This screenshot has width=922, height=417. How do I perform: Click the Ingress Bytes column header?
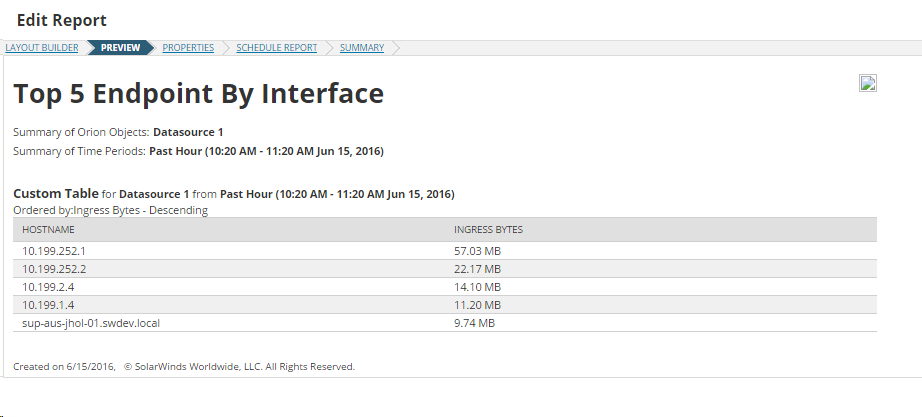488,229
